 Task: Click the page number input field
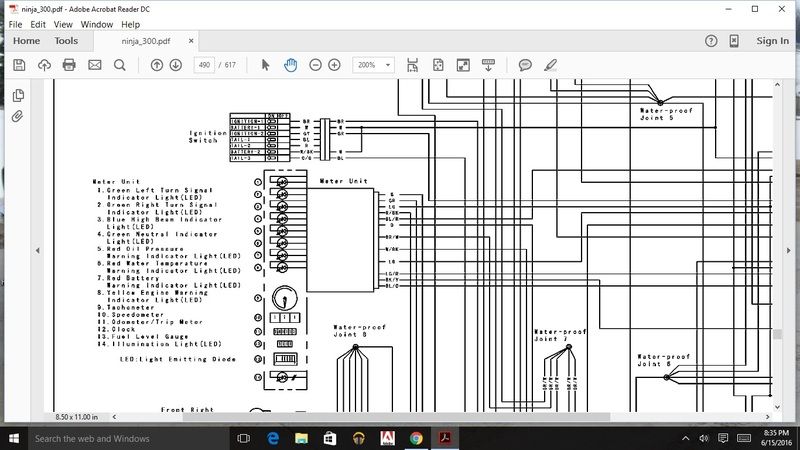pyautogui.click(x=206, y=65)
